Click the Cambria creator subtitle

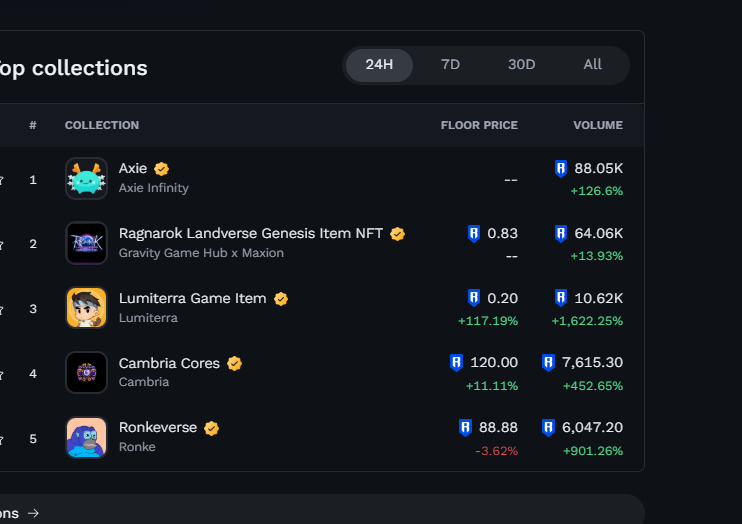tap(143, 382)
